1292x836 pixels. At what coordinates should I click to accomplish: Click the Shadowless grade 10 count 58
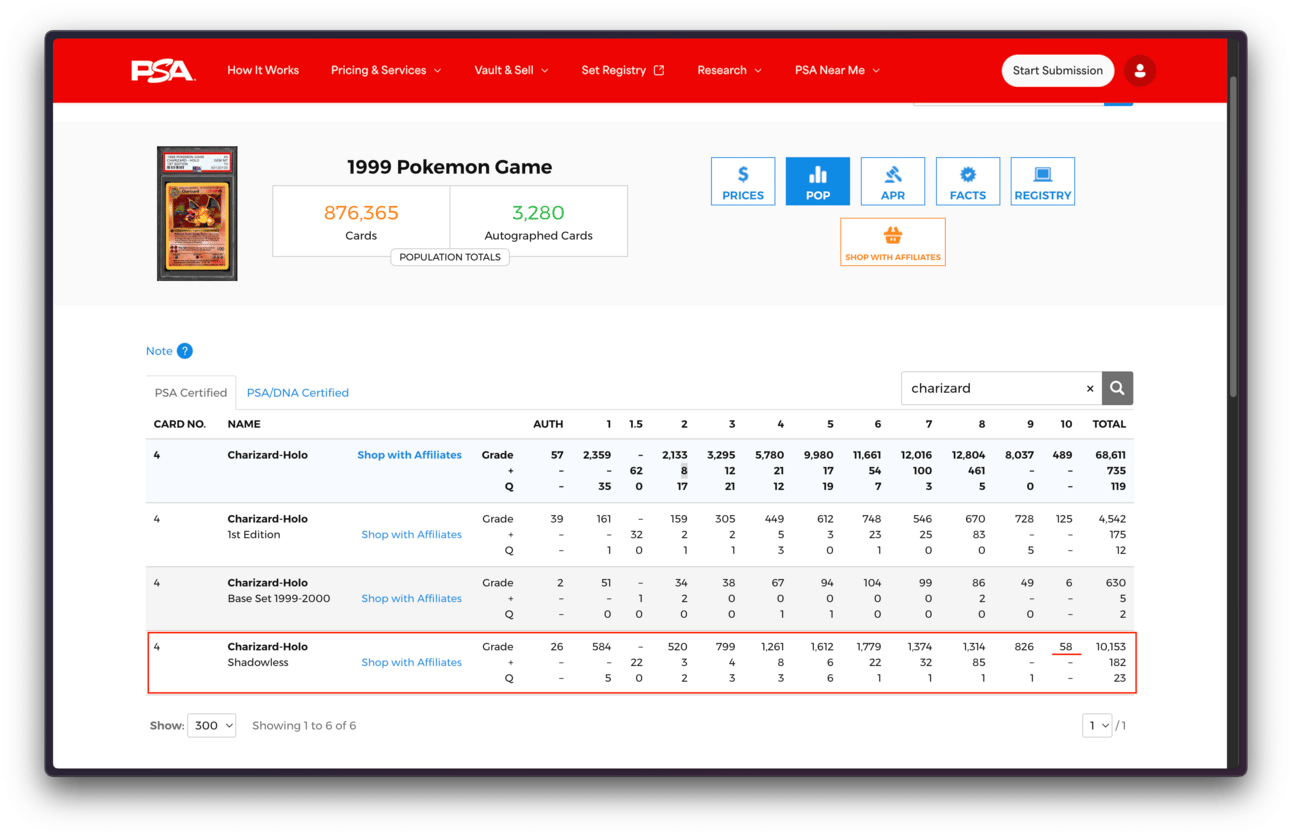pyautogui.click(x=1066, y=647)
